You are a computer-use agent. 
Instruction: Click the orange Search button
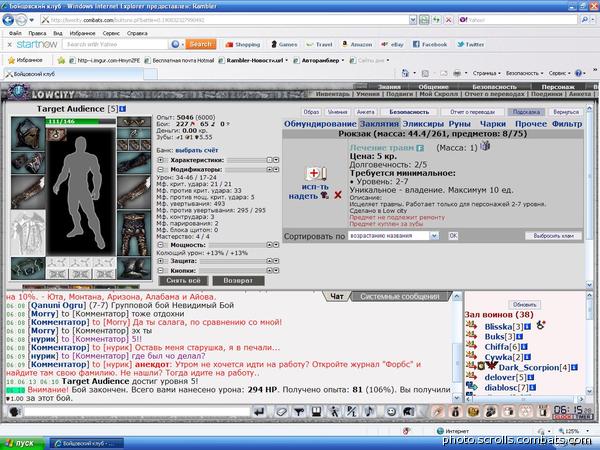[x=201, y=44]
